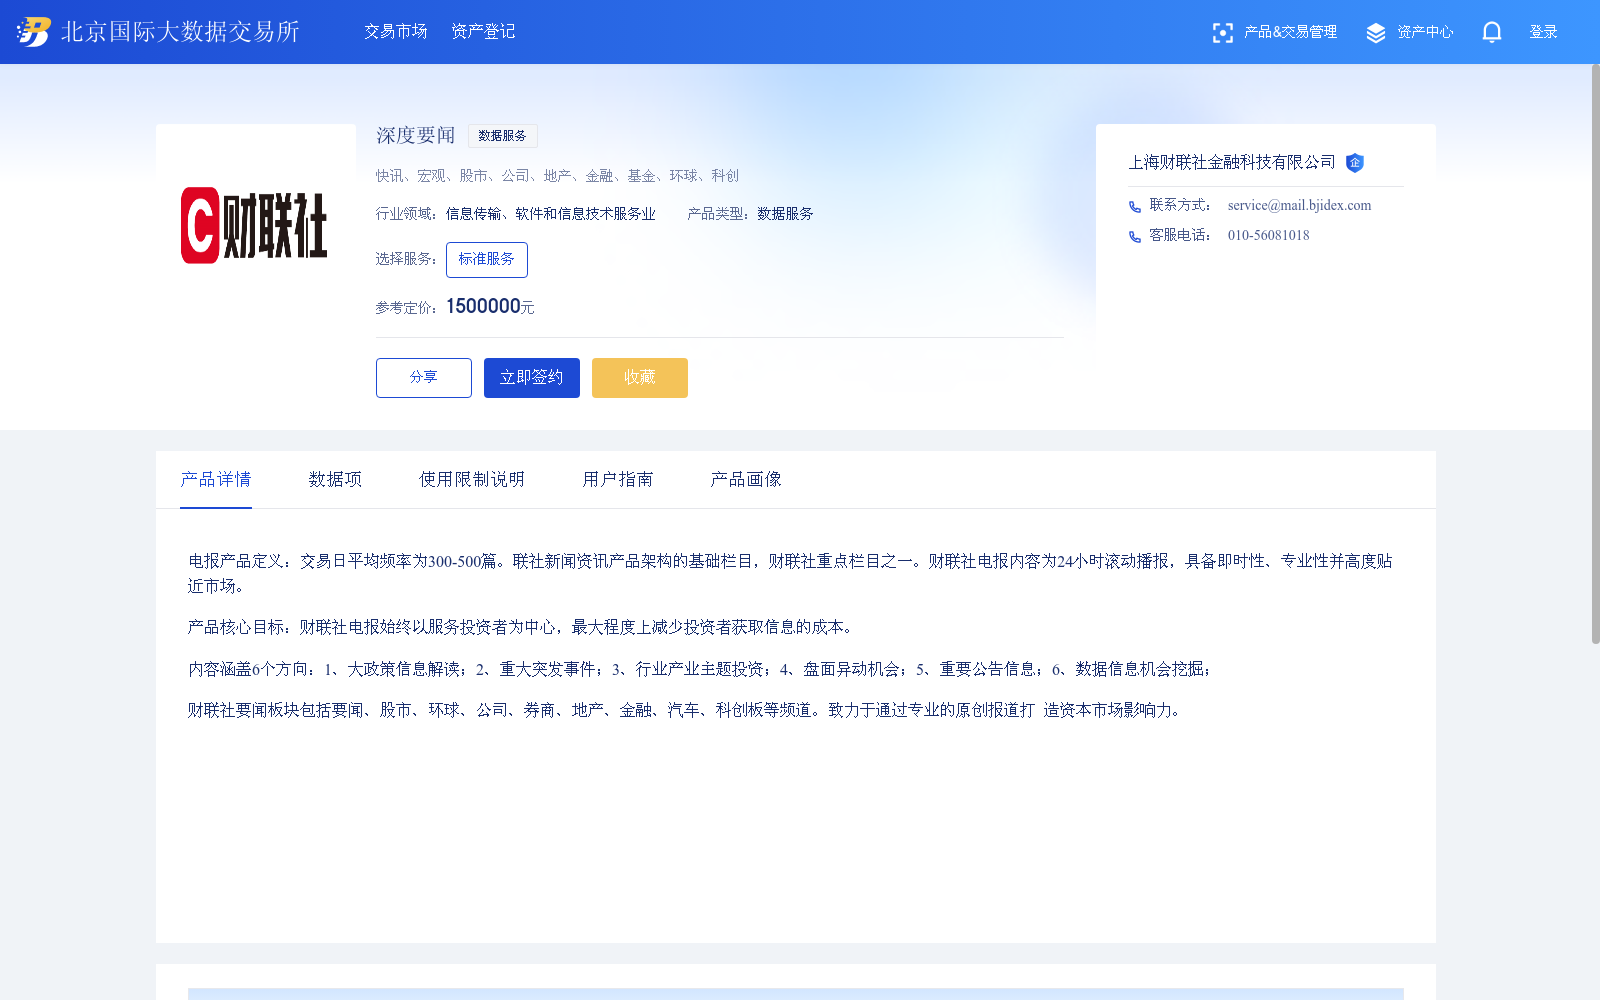The height and width of the screenshot is (1000, 1600).
Task: Click the 北京国际大数据交易所 site title
Action: pos(180,32)
